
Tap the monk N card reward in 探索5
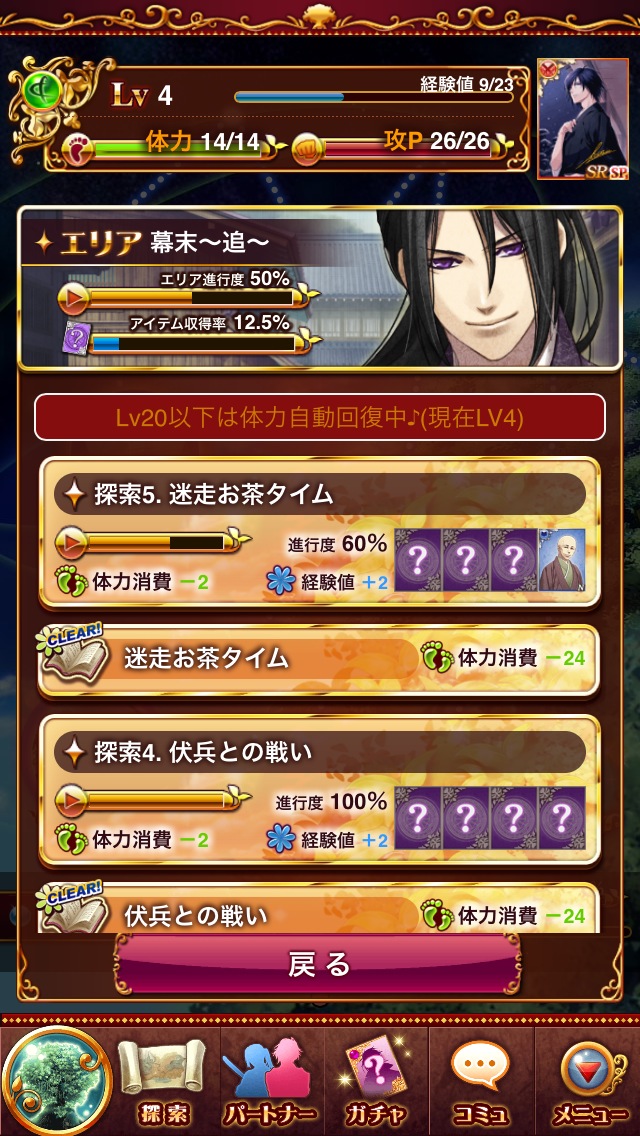(x=562, y=559)
